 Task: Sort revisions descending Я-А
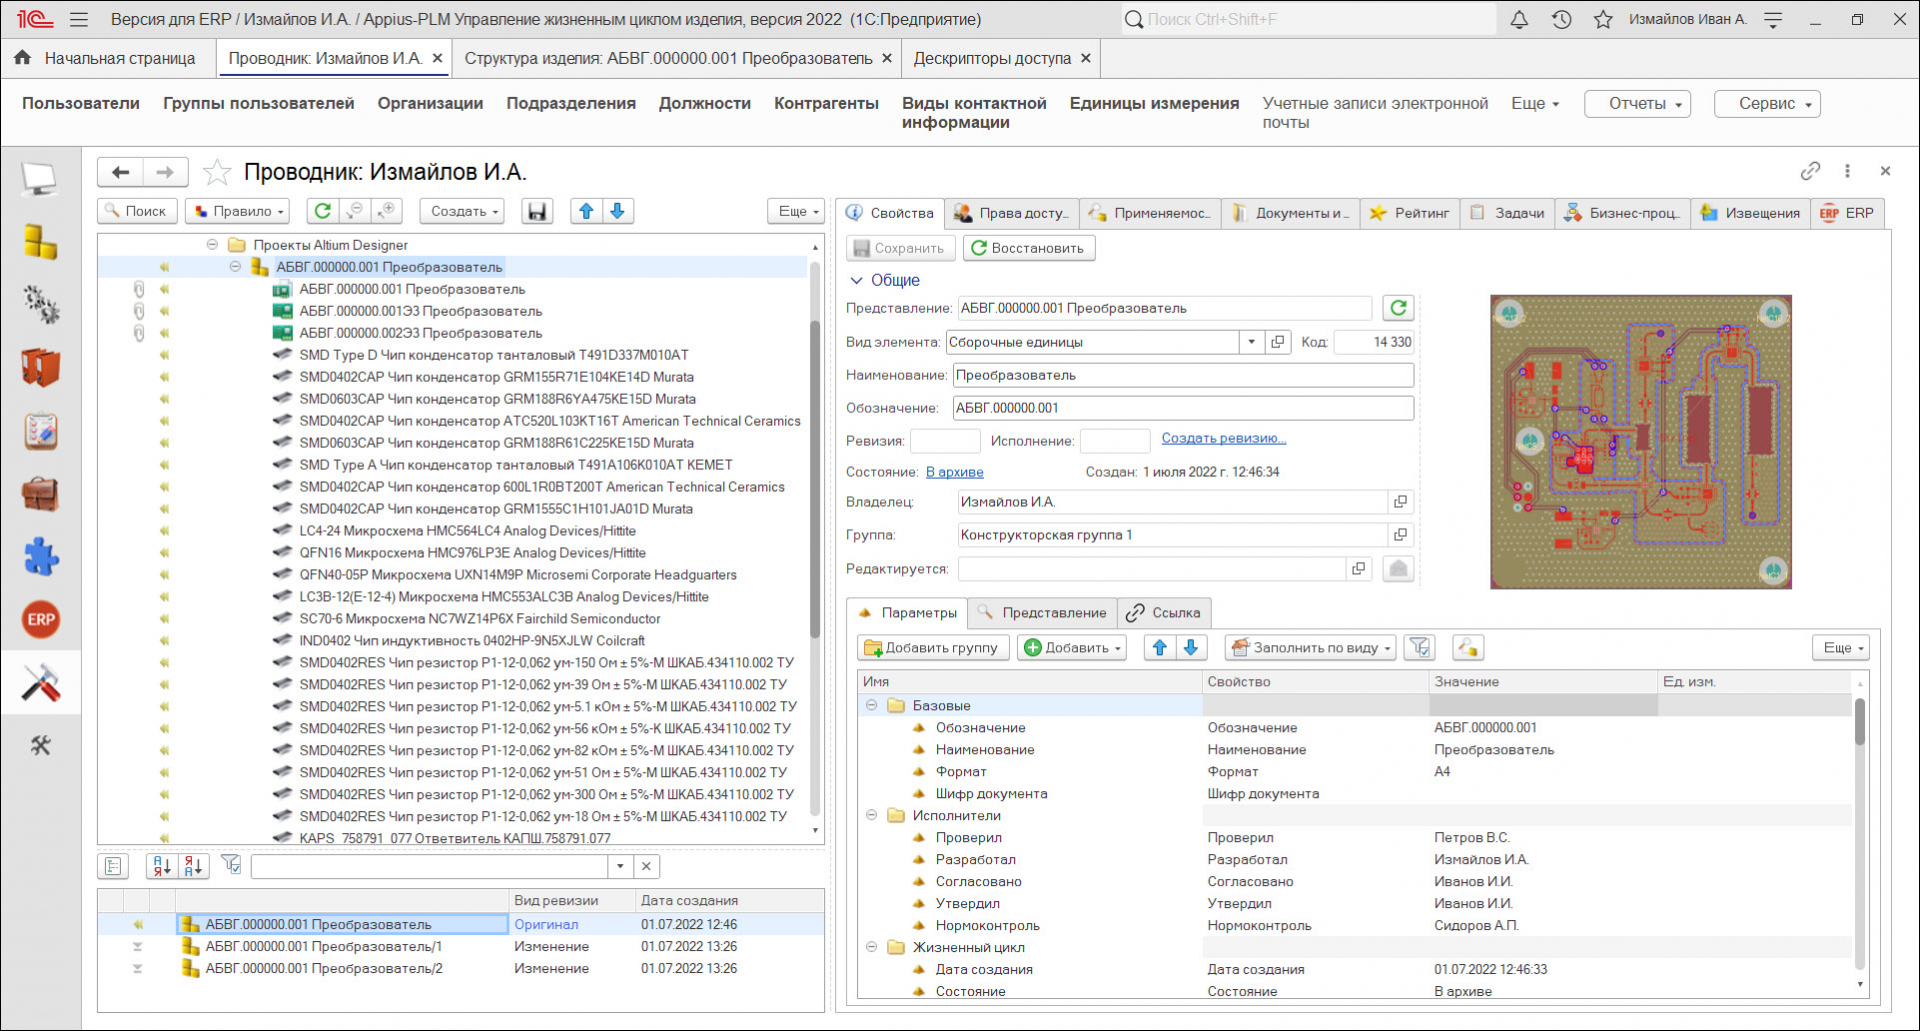pyautogui.click(x=194, y=866)
